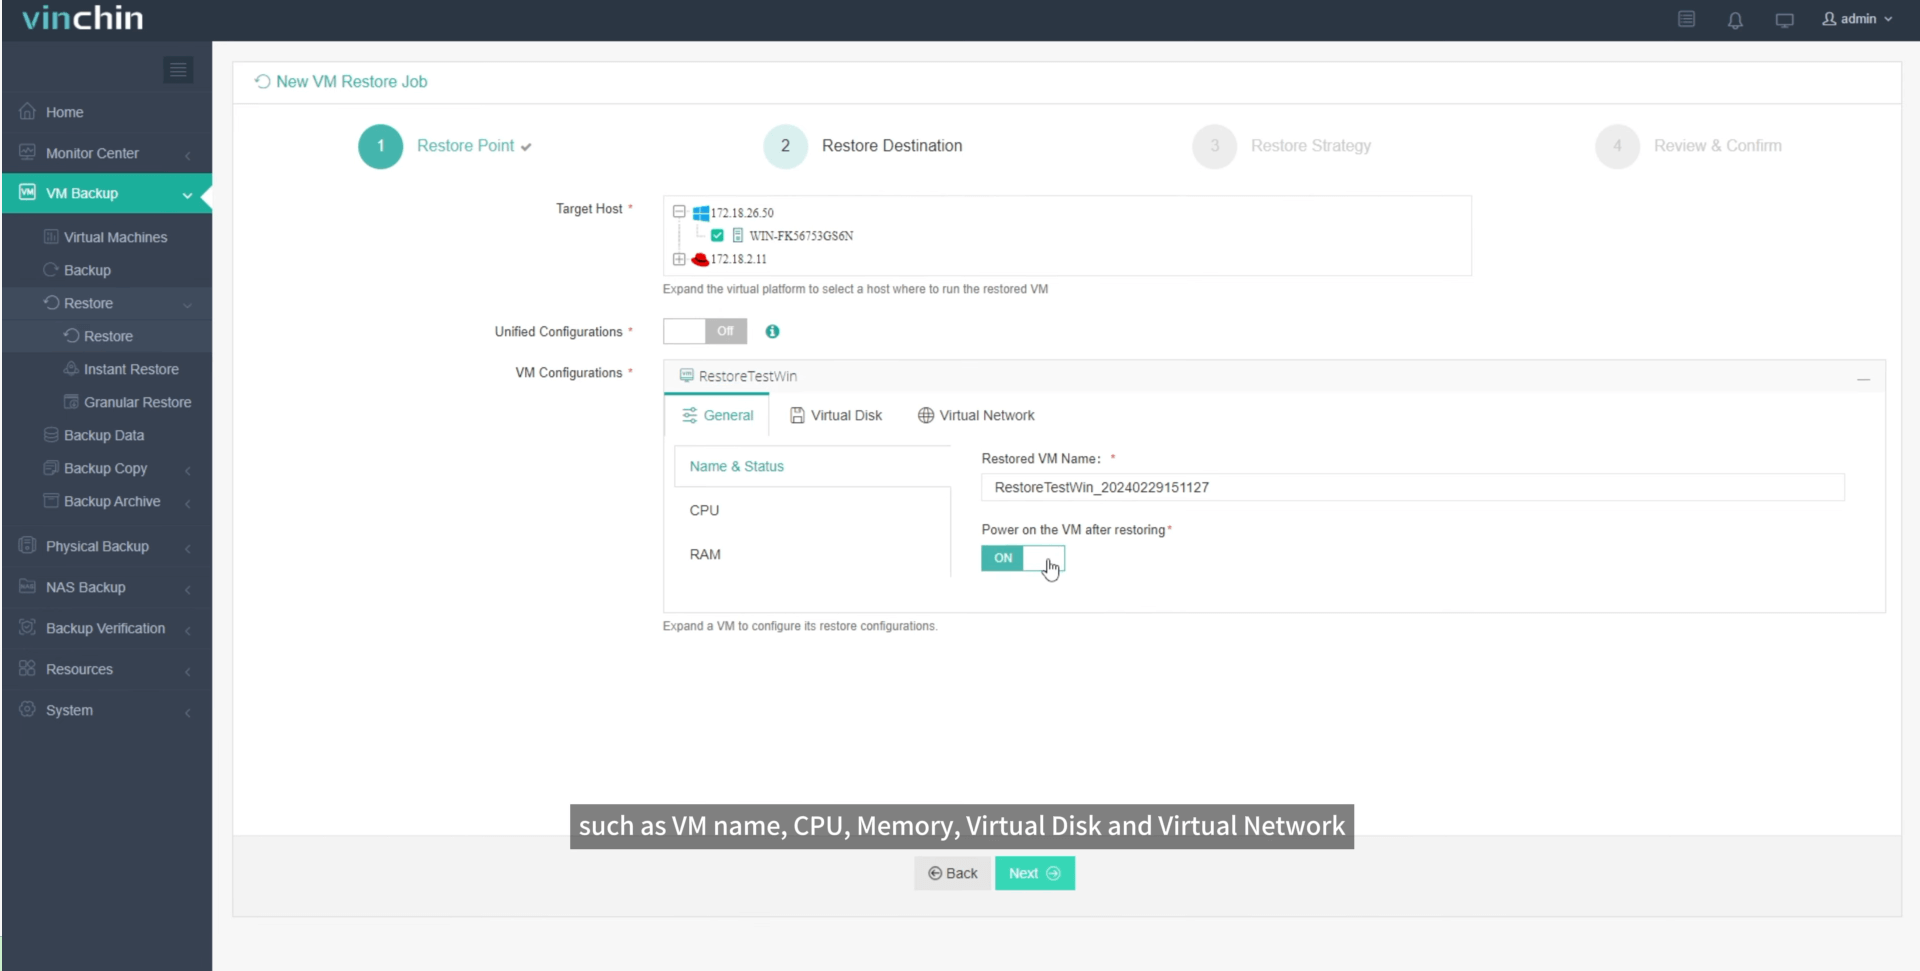Collapse the VM Backup menu
1920x971 pixels.
point(107,193)
